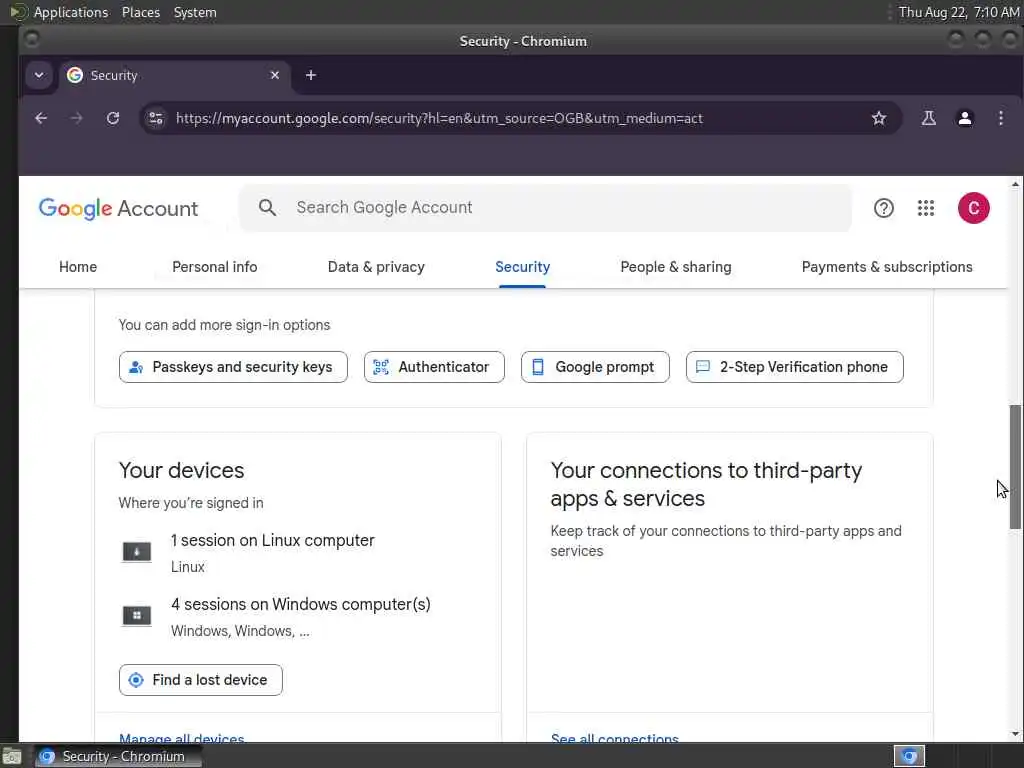Switch to the Data & privacy tab
This screenshot has width=1024, height=768.
(x=376, y=267)
